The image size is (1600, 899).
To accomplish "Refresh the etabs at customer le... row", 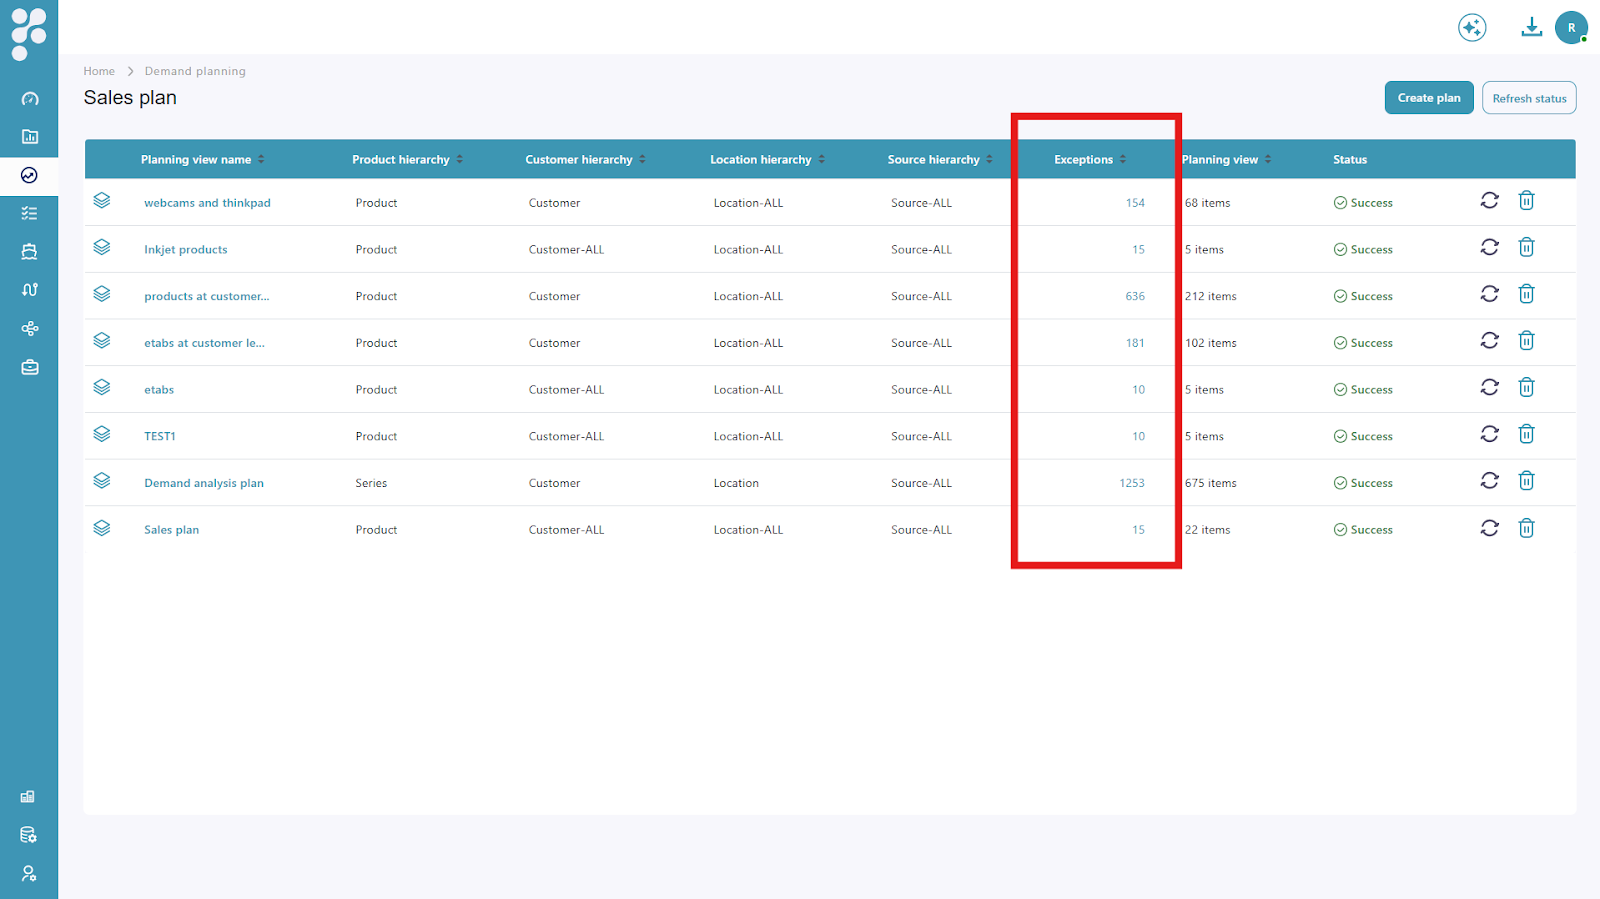I will pyautogui.click(x=1489, y=340).
